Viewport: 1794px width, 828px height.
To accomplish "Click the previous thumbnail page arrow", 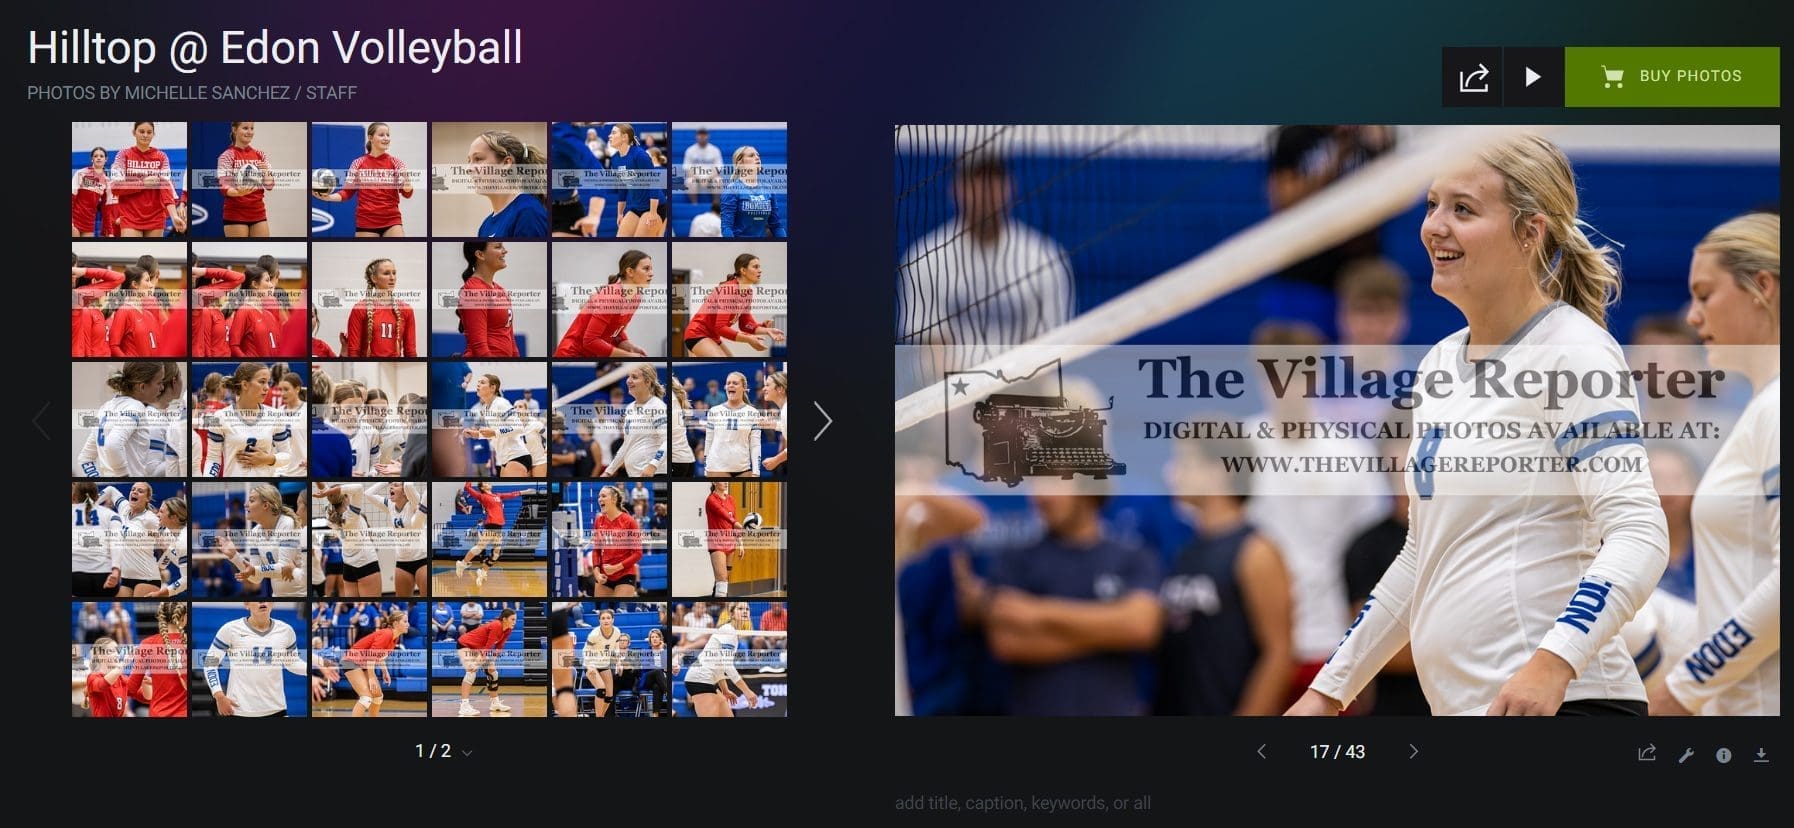I will pos(41,421).
